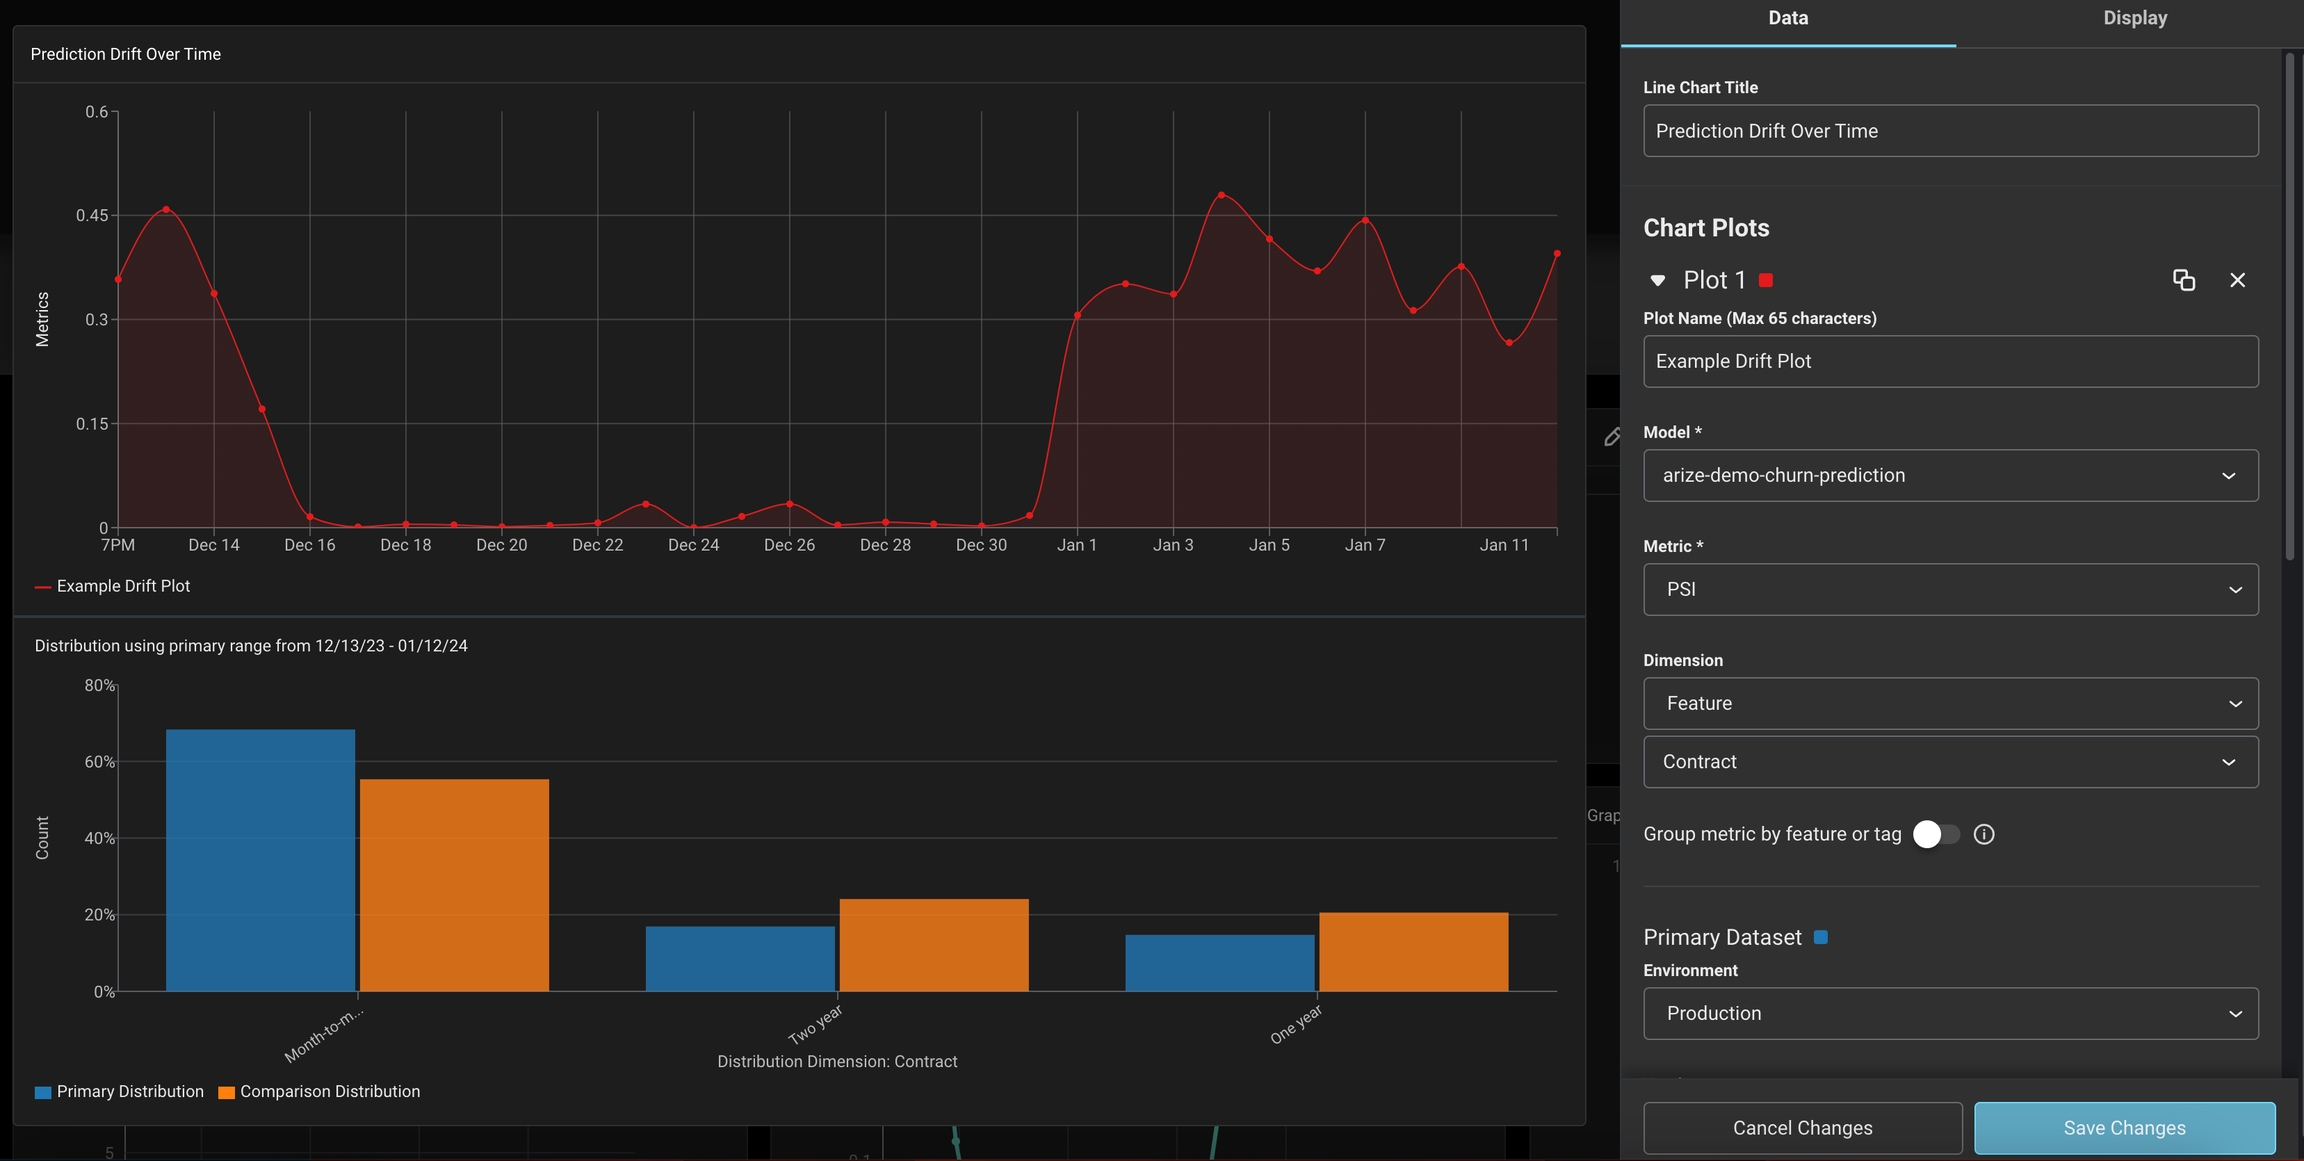Click the pencil edit icon behind panel
This screenshot has height=1161, width=2304.
1612,437
